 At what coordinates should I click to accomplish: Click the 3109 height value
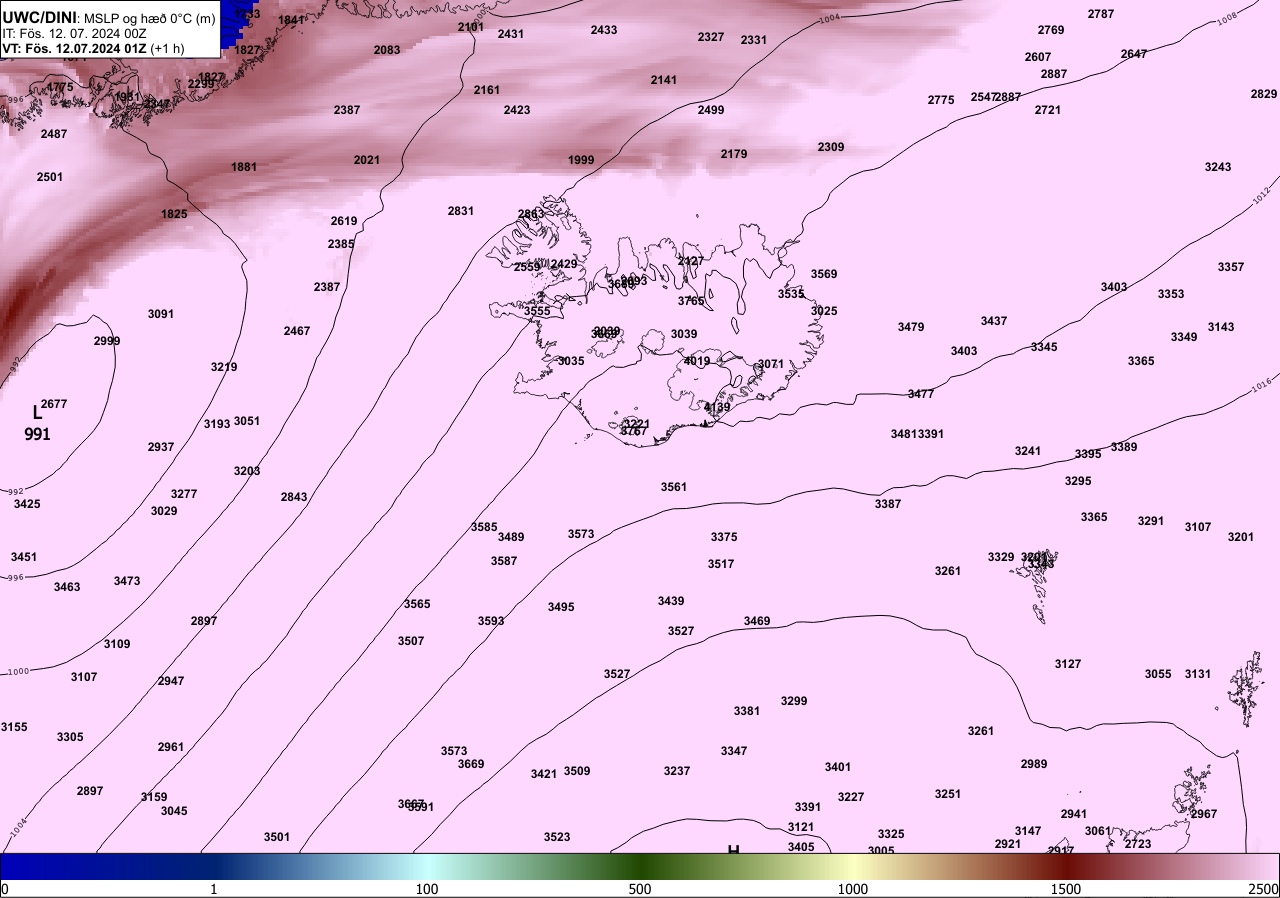117,644
